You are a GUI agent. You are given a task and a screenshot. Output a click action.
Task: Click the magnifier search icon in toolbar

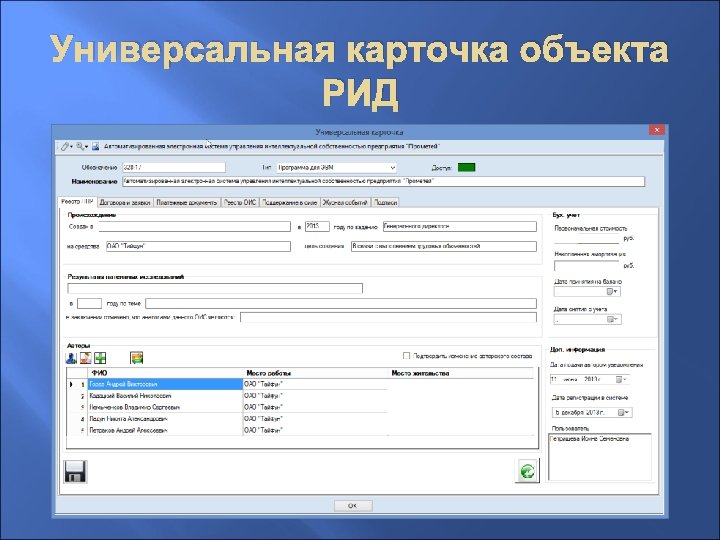click(x=80, y=146)
